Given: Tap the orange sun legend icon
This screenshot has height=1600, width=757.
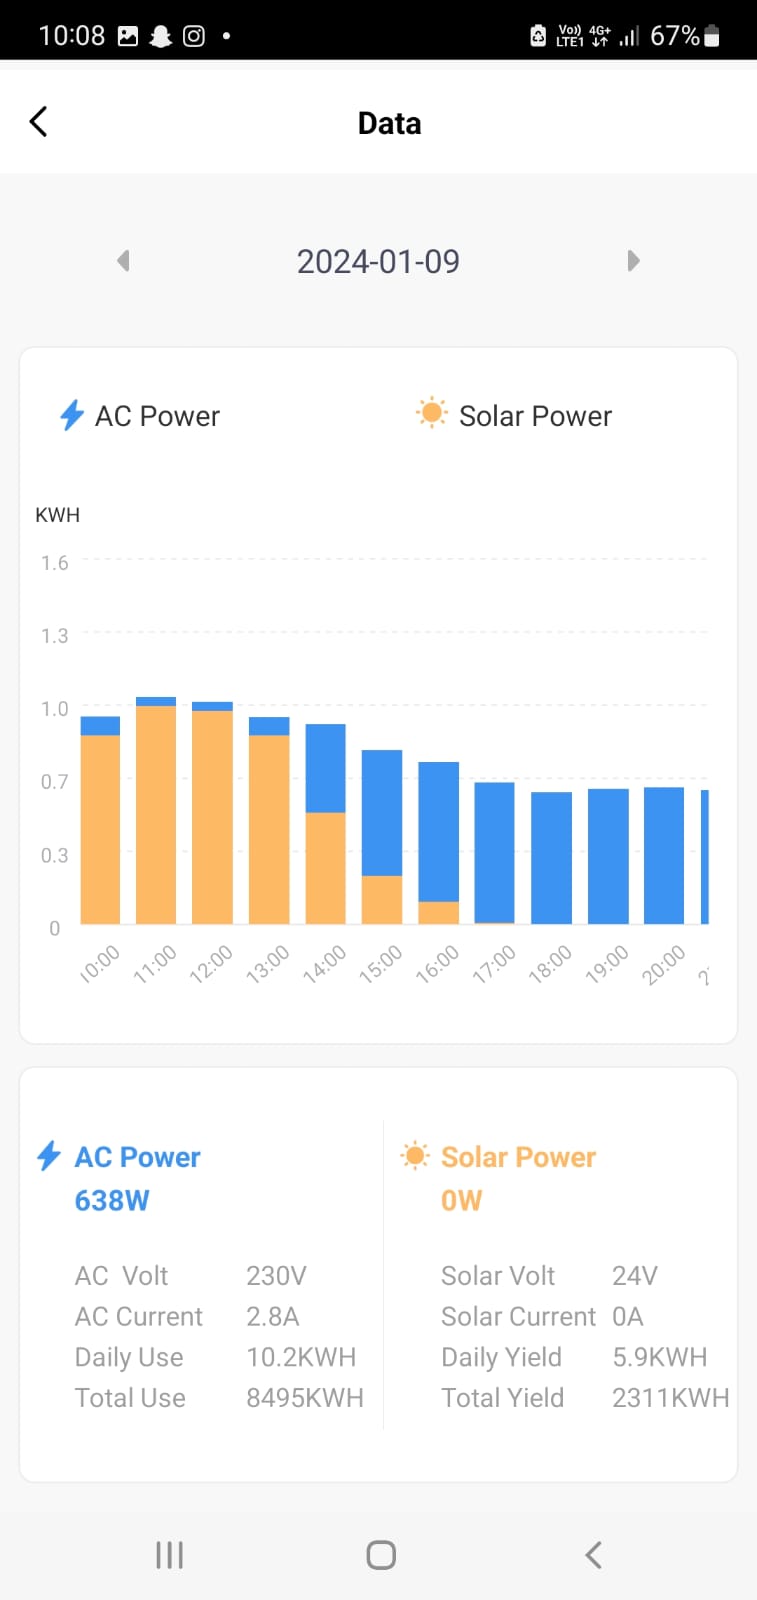Looking at the screenshot, I should tap(432, 413).
